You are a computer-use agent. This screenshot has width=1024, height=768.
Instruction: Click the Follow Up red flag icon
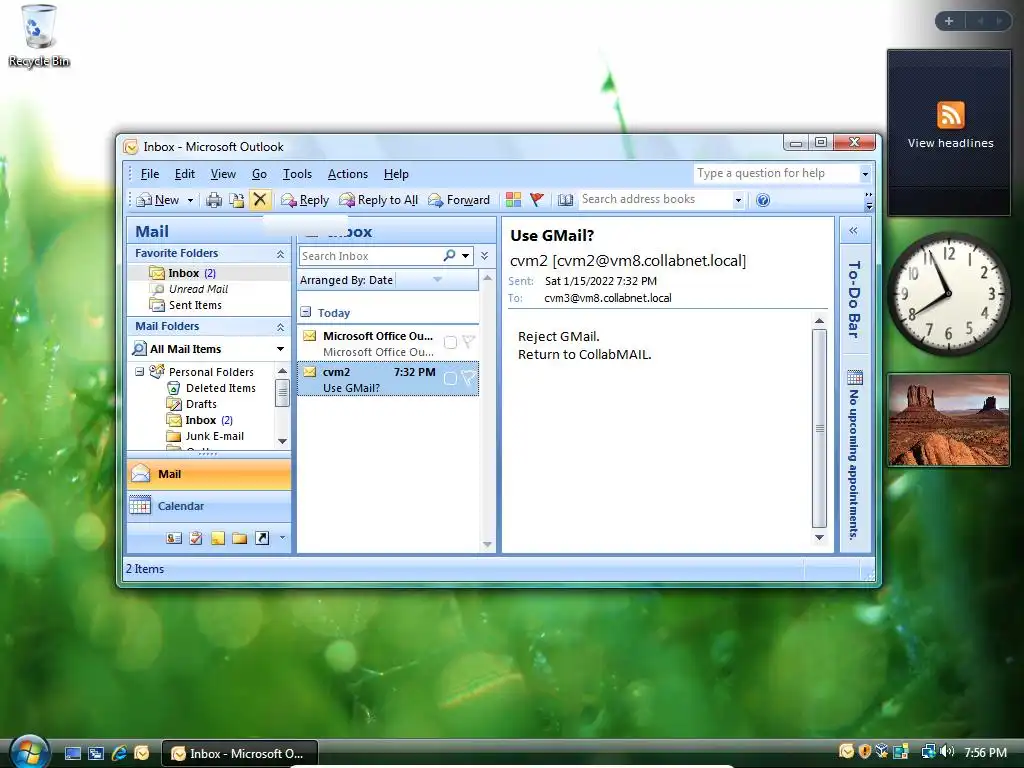point(537,200)
